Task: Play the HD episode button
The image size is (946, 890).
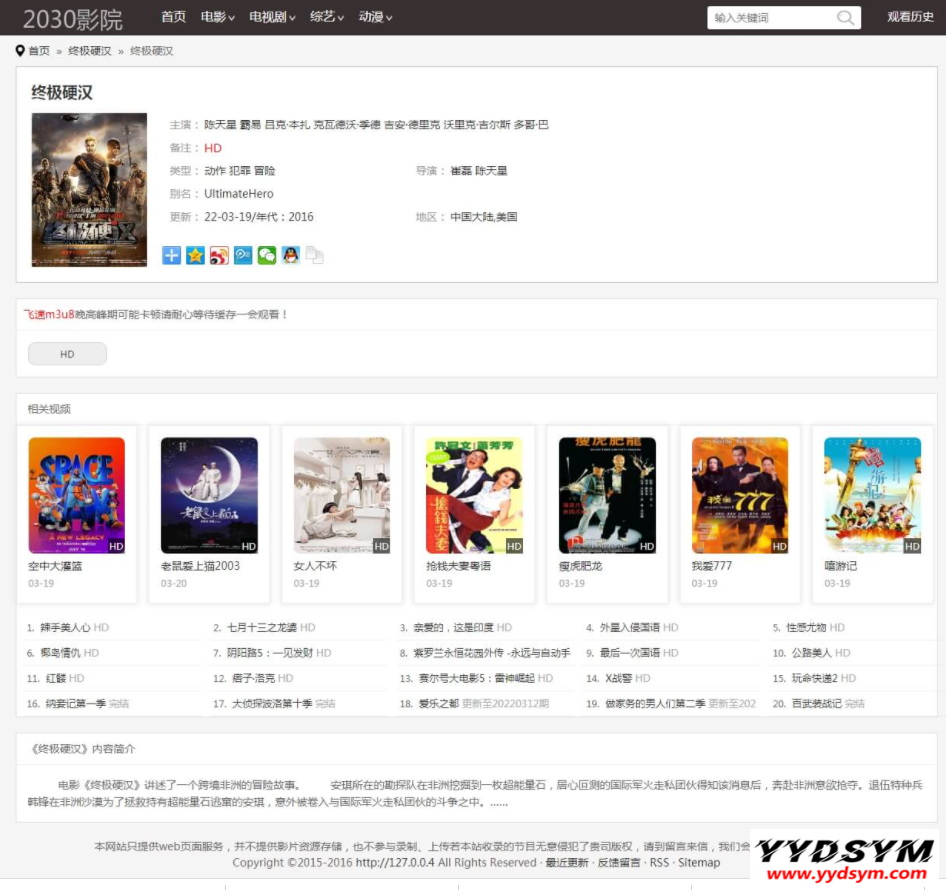Action: [x=68, y=354]
